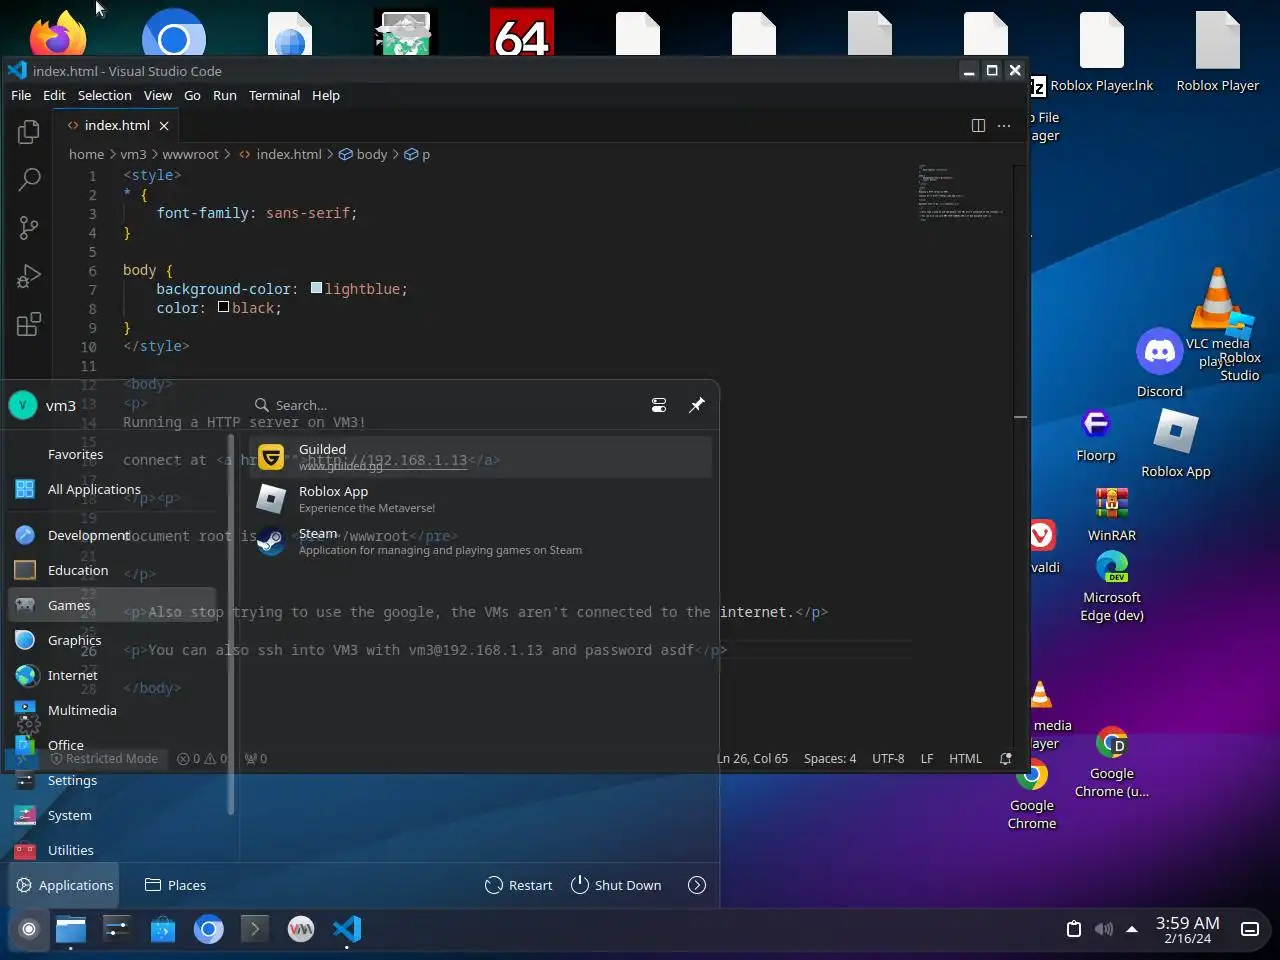Click the vm3 user avatar
Image resolution: width=1280 pixels, height=960 pixels.
point(23,405)
